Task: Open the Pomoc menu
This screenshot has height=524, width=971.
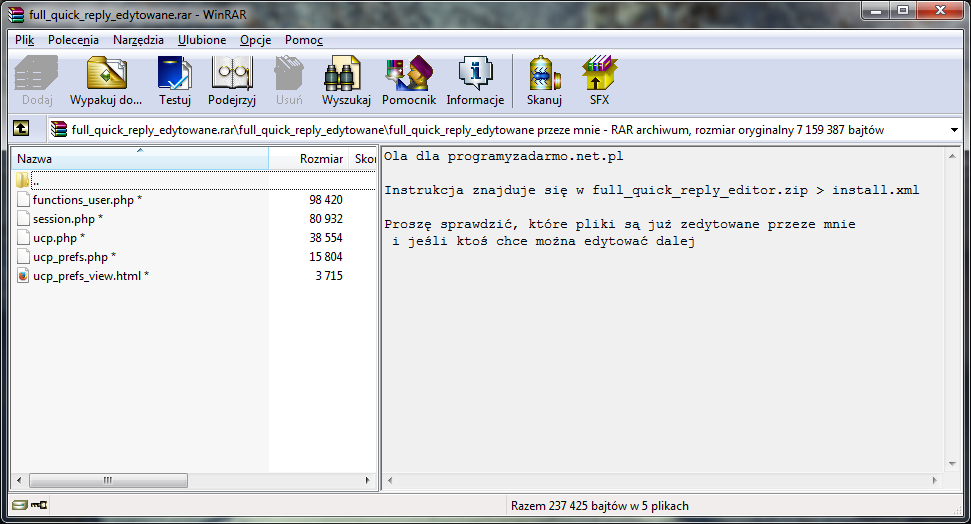Action: pyautogui.click(x=303, y=40)
